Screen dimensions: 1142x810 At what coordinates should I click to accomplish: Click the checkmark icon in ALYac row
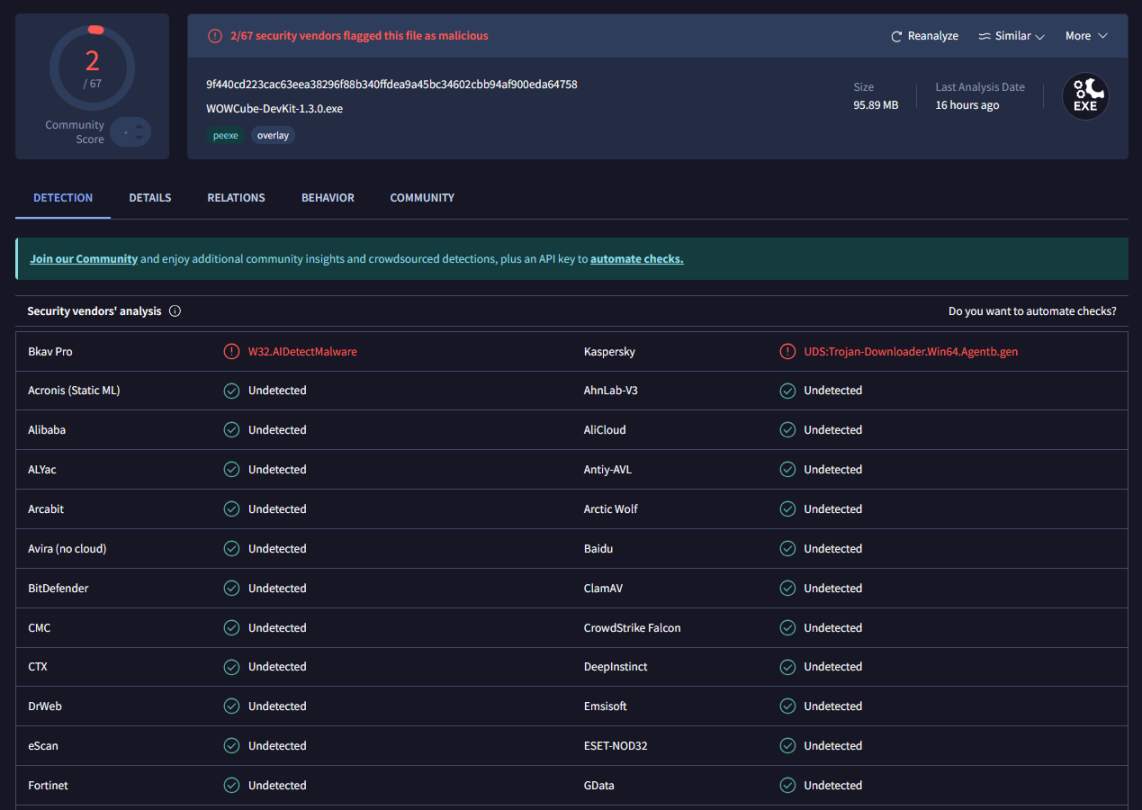(x=232, y=470)
